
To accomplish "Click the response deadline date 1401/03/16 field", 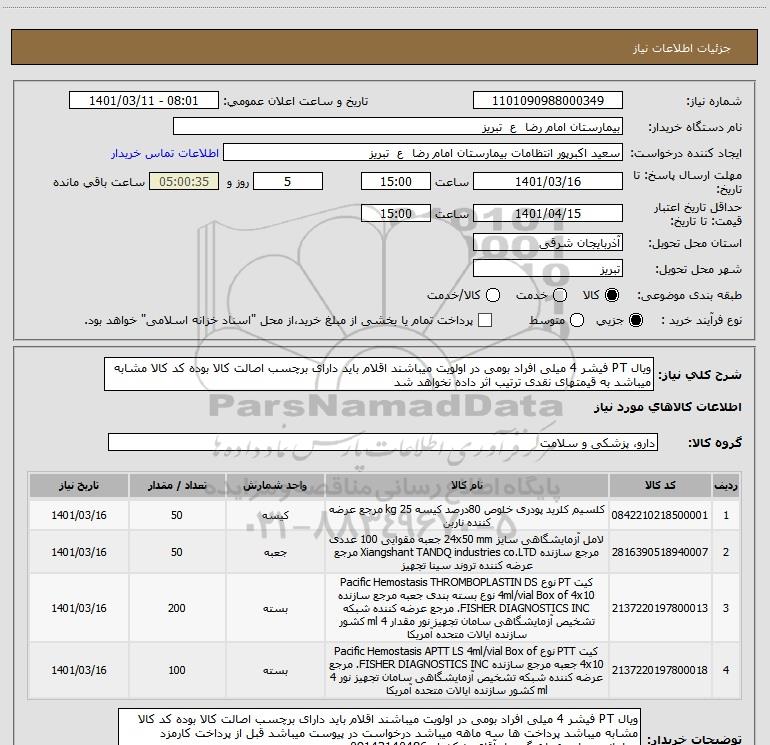I will tap(548, 181).
